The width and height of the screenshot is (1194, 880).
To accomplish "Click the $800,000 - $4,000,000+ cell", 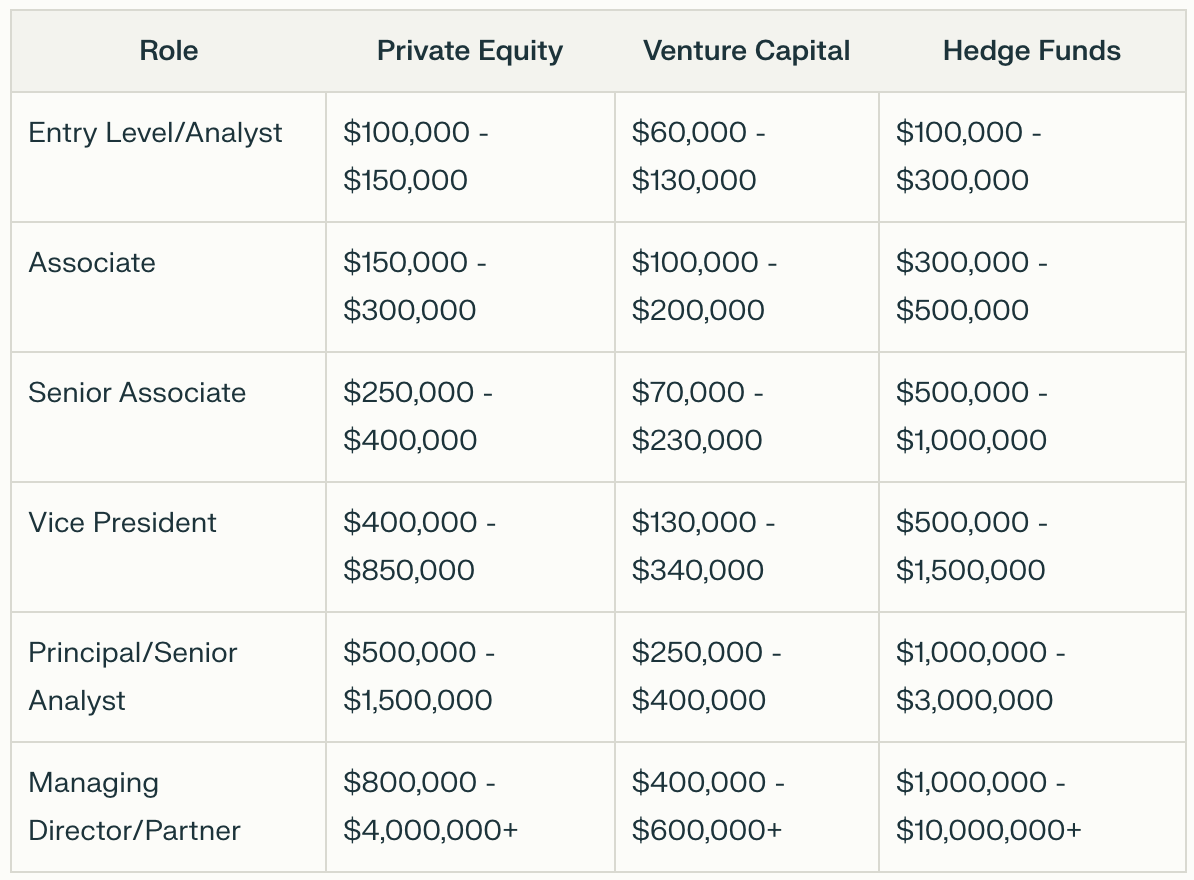I will click(x=430, y=806).
